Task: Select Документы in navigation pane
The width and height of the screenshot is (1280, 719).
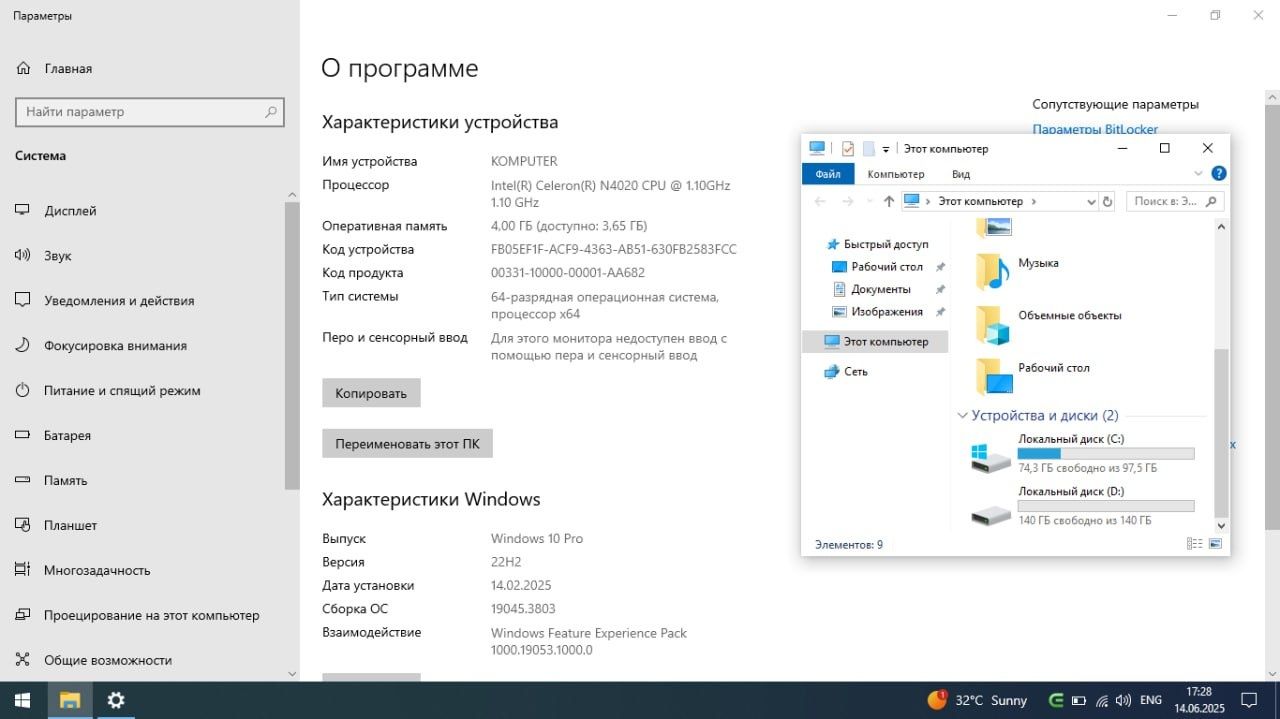Action: (872, 289)
